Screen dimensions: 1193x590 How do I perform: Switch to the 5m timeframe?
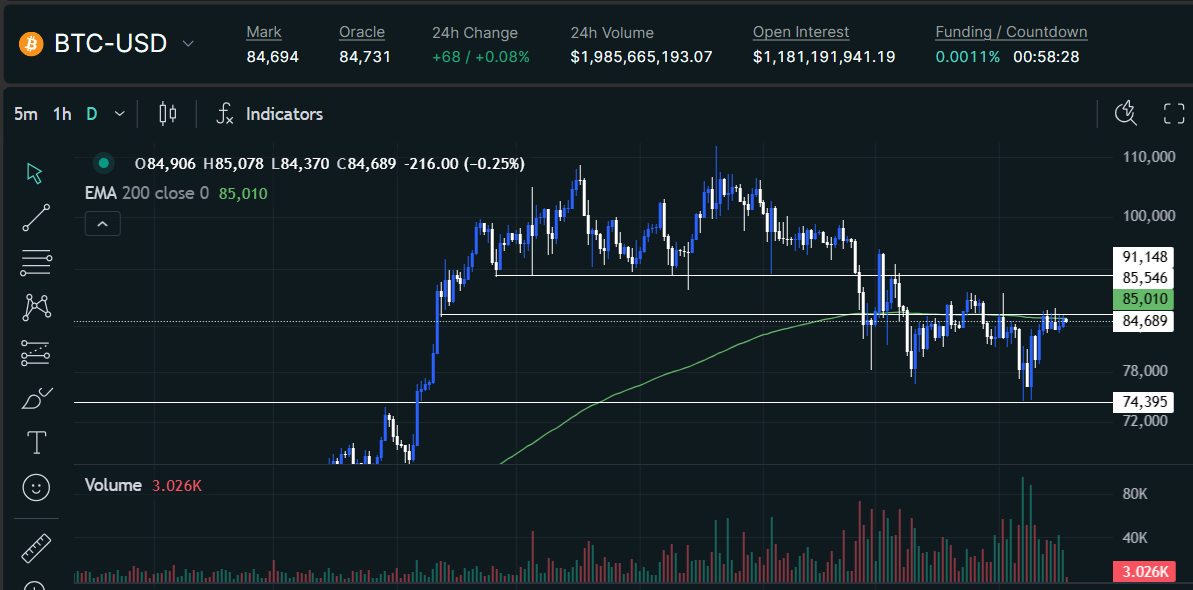click(26, 114)
